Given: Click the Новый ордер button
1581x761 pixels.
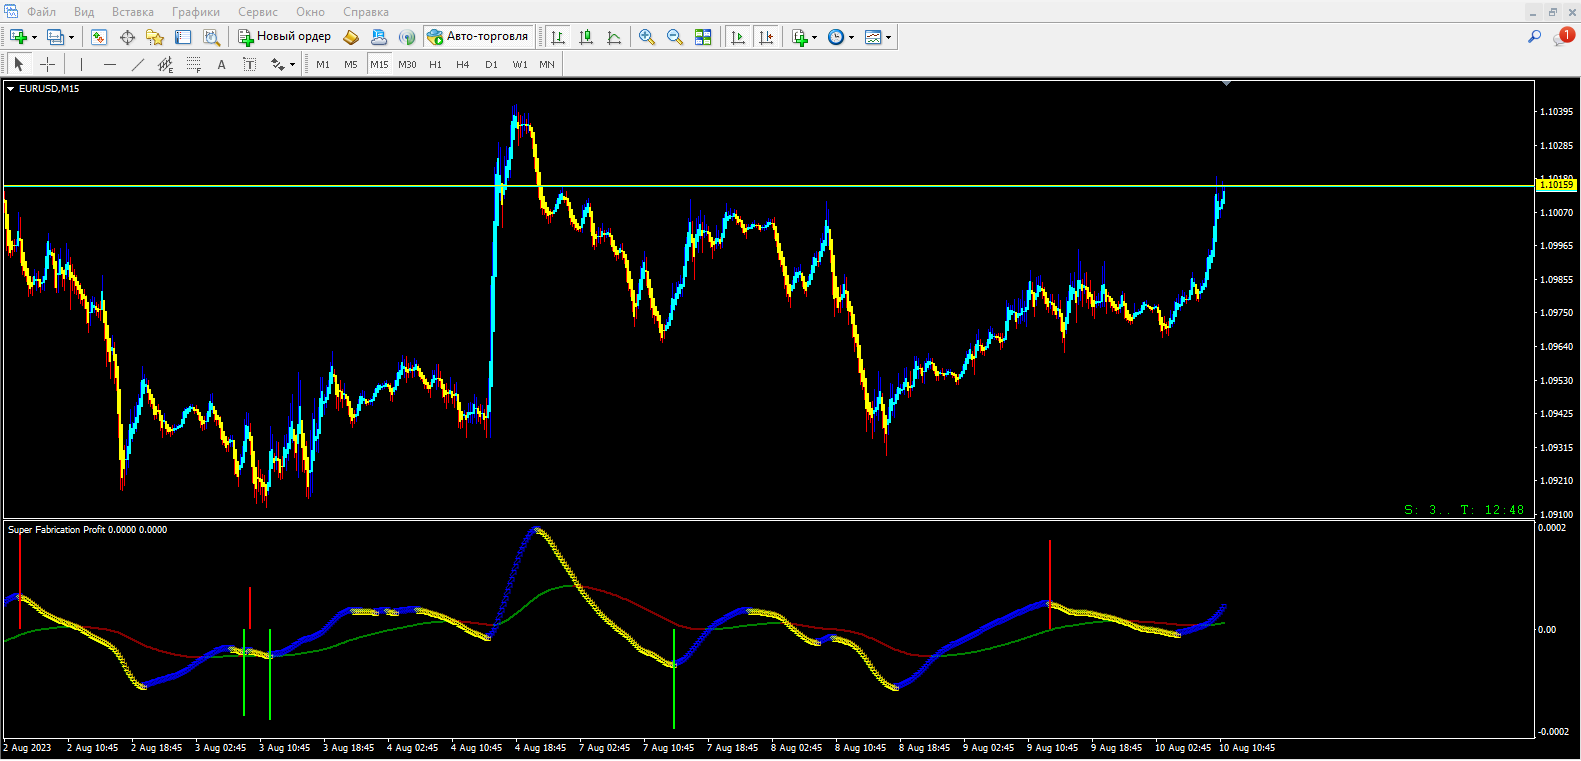Looking at the screenshot, I should pyautogui.click(x=284, y=37).
